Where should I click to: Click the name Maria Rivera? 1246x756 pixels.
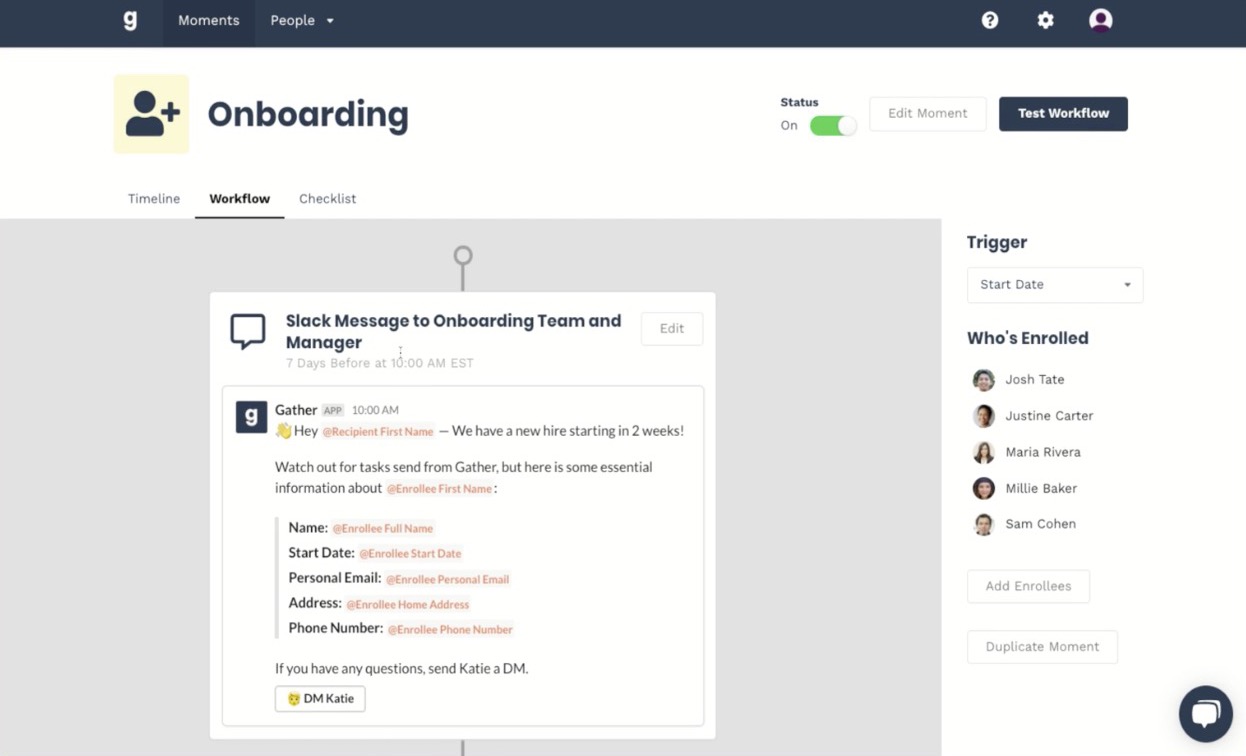pyautogui.click(x=1043, y=452)
